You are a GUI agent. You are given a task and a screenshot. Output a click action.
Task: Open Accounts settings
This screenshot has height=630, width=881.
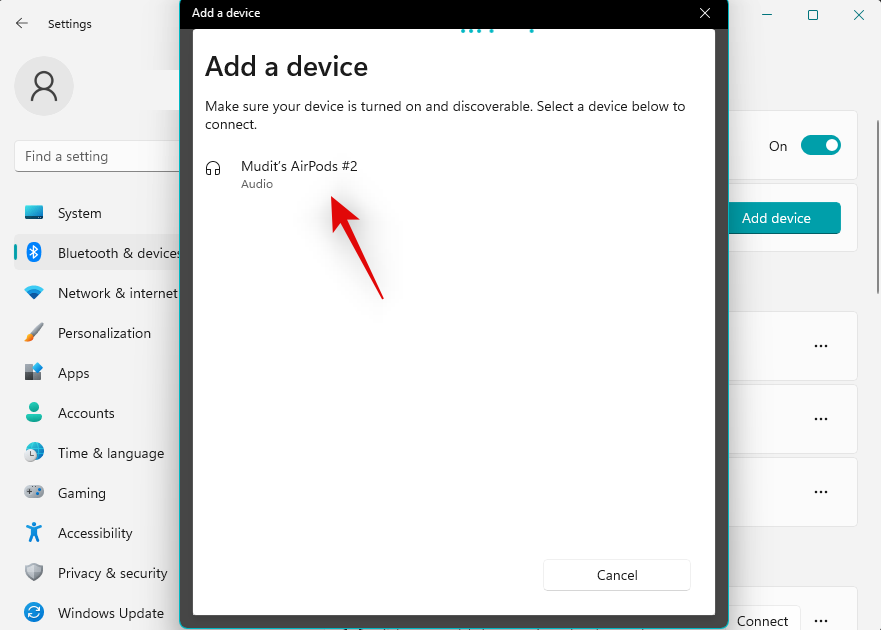coord(97,413)
